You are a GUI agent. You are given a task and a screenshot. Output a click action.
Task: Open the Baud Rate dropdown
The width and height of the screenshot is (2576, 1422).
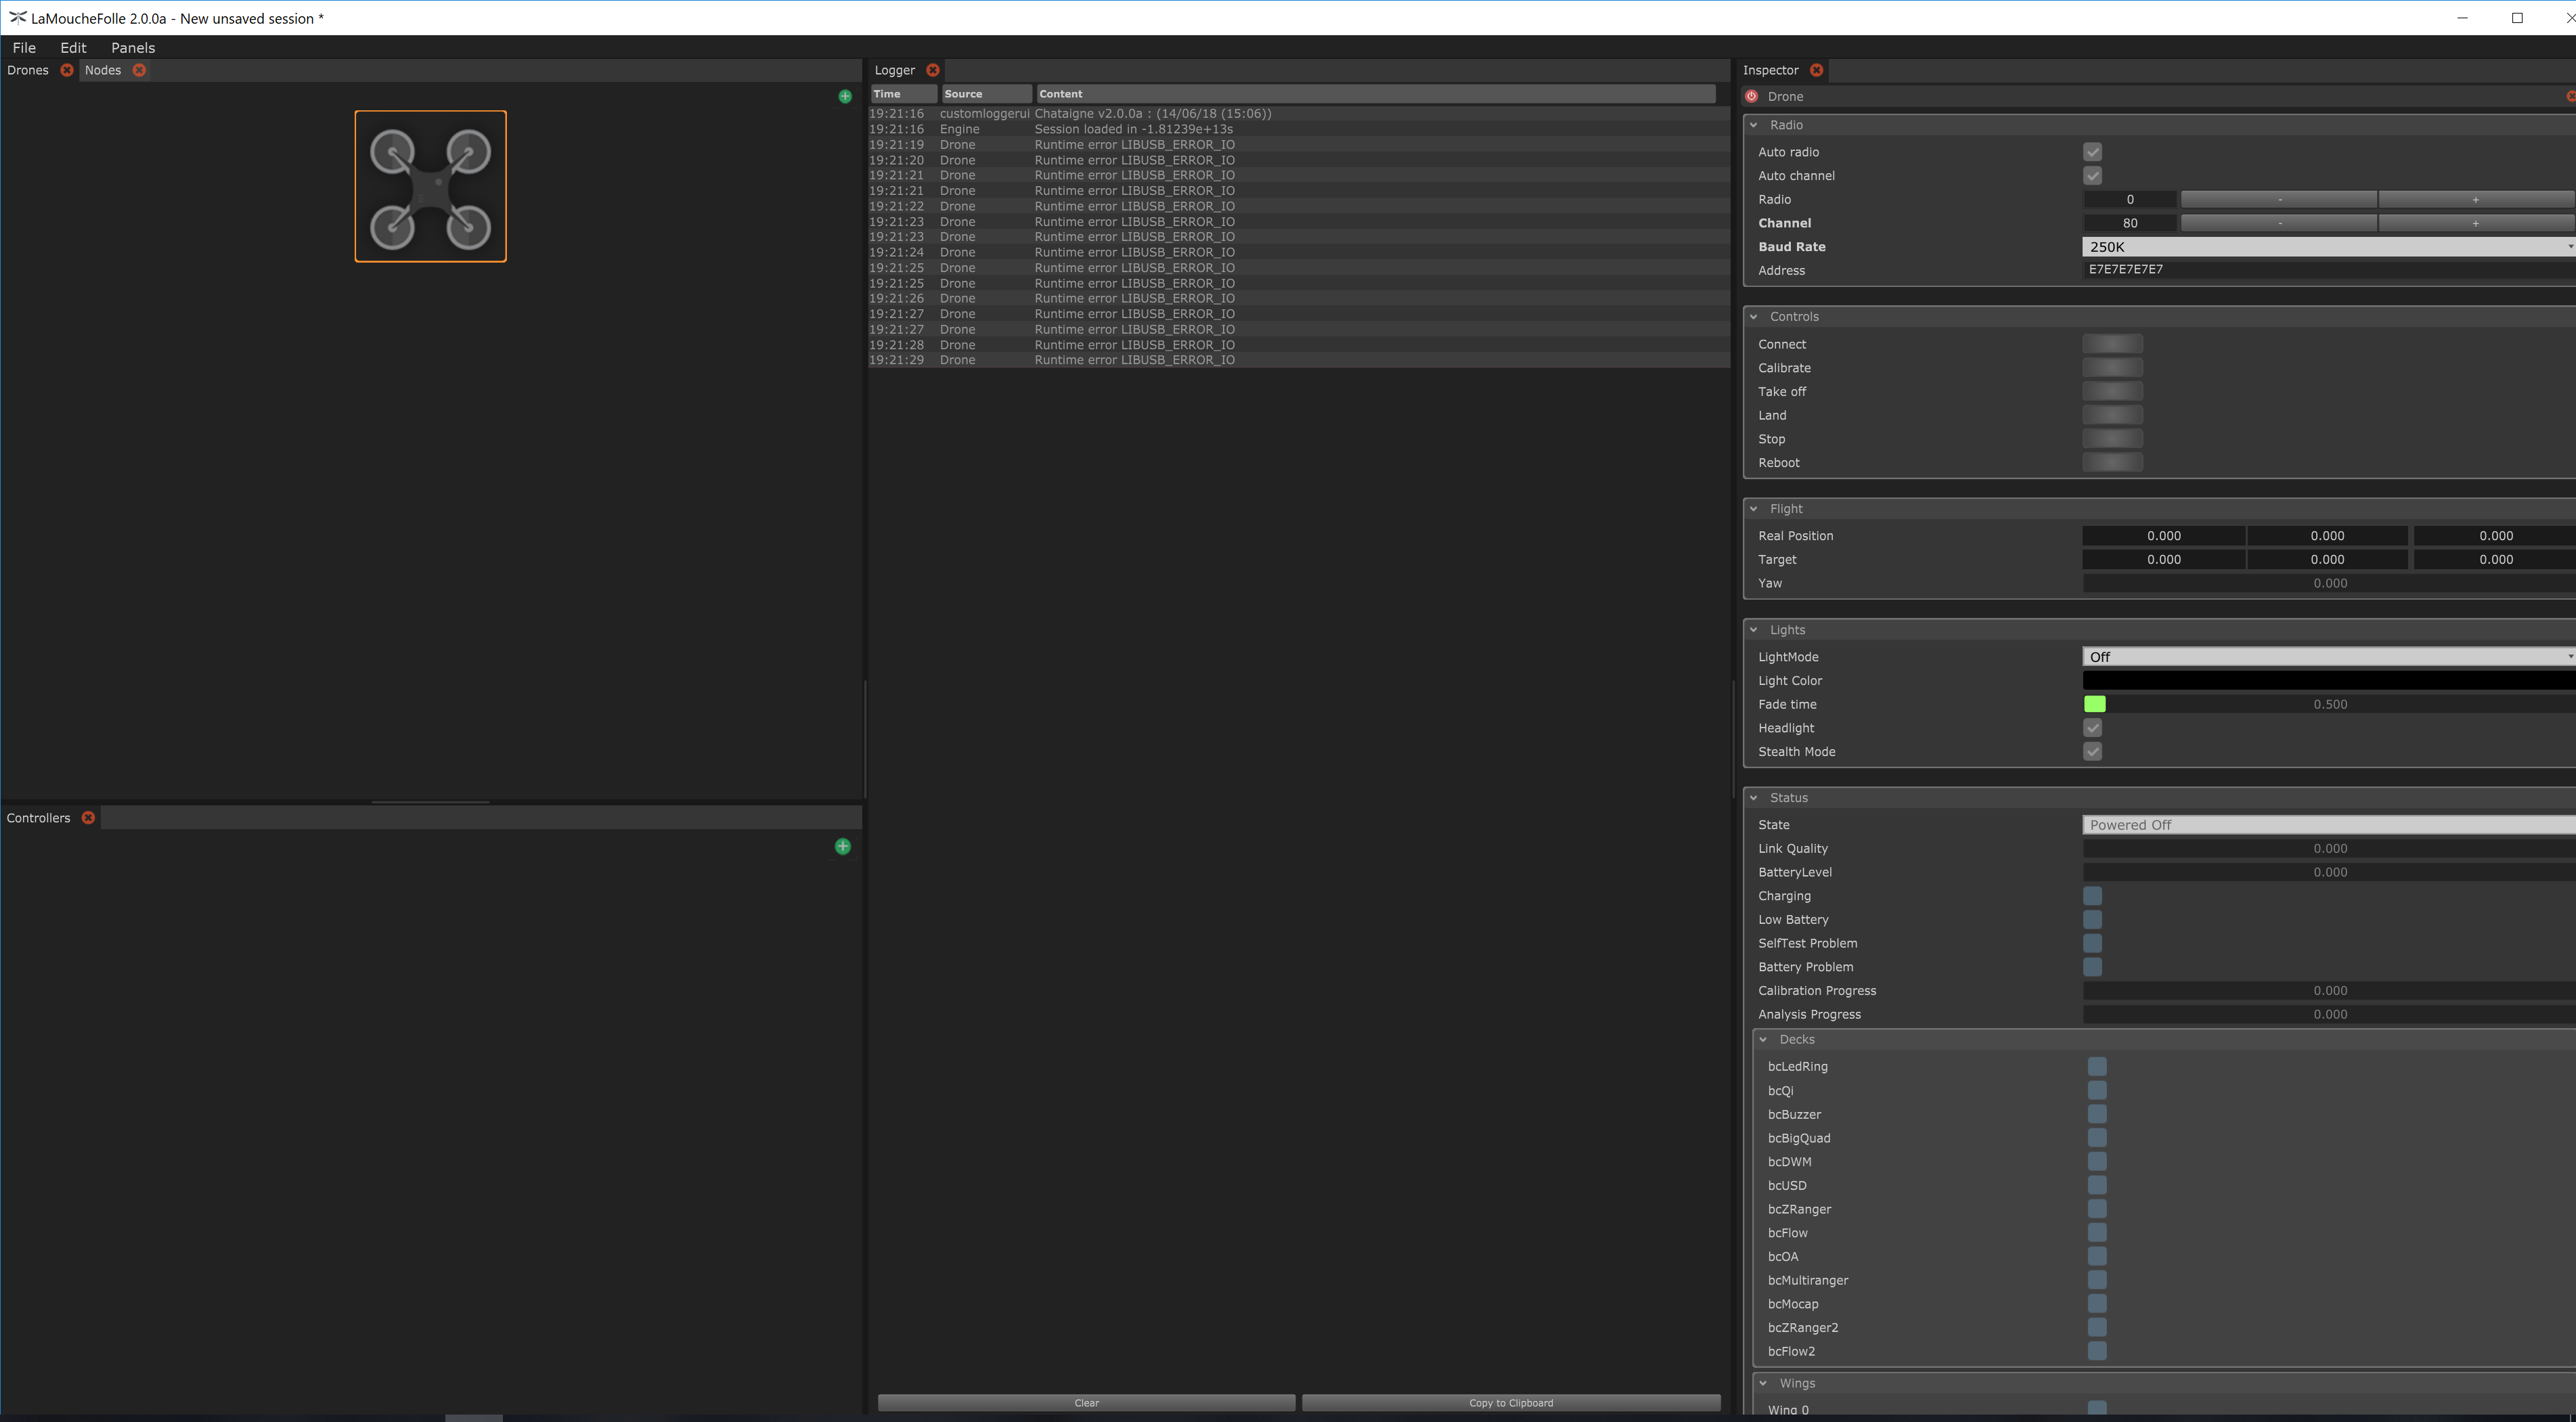point(2326,246)
